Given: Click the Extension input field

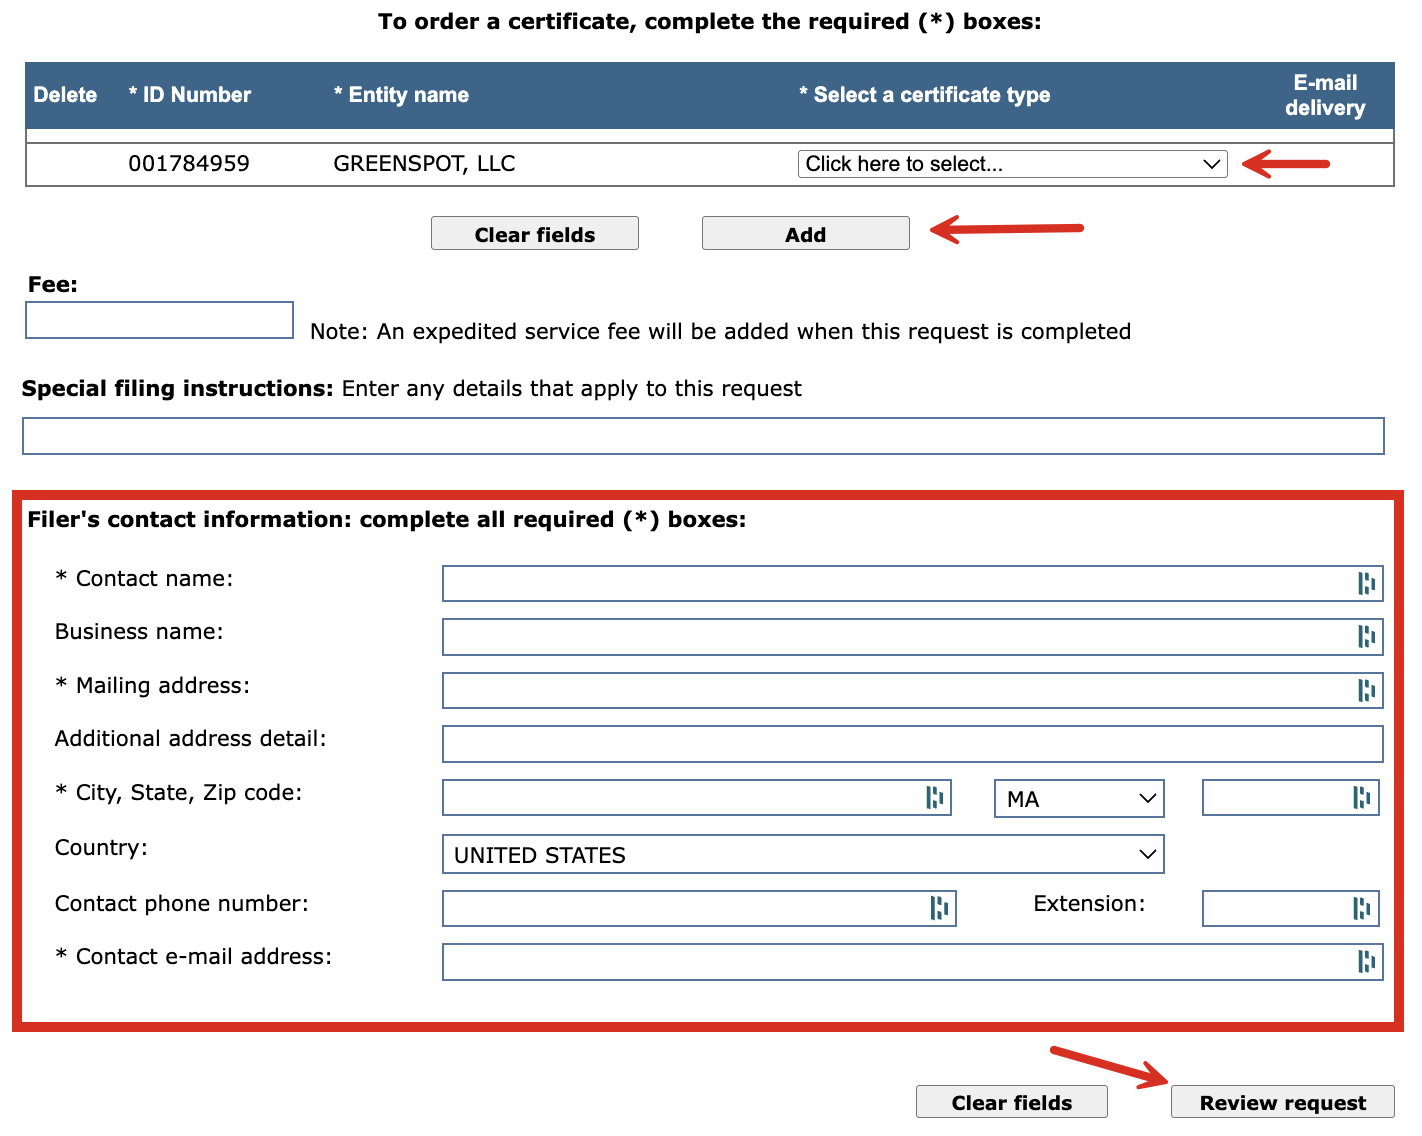Looking at the screenshot, I should pos(1290,908).
